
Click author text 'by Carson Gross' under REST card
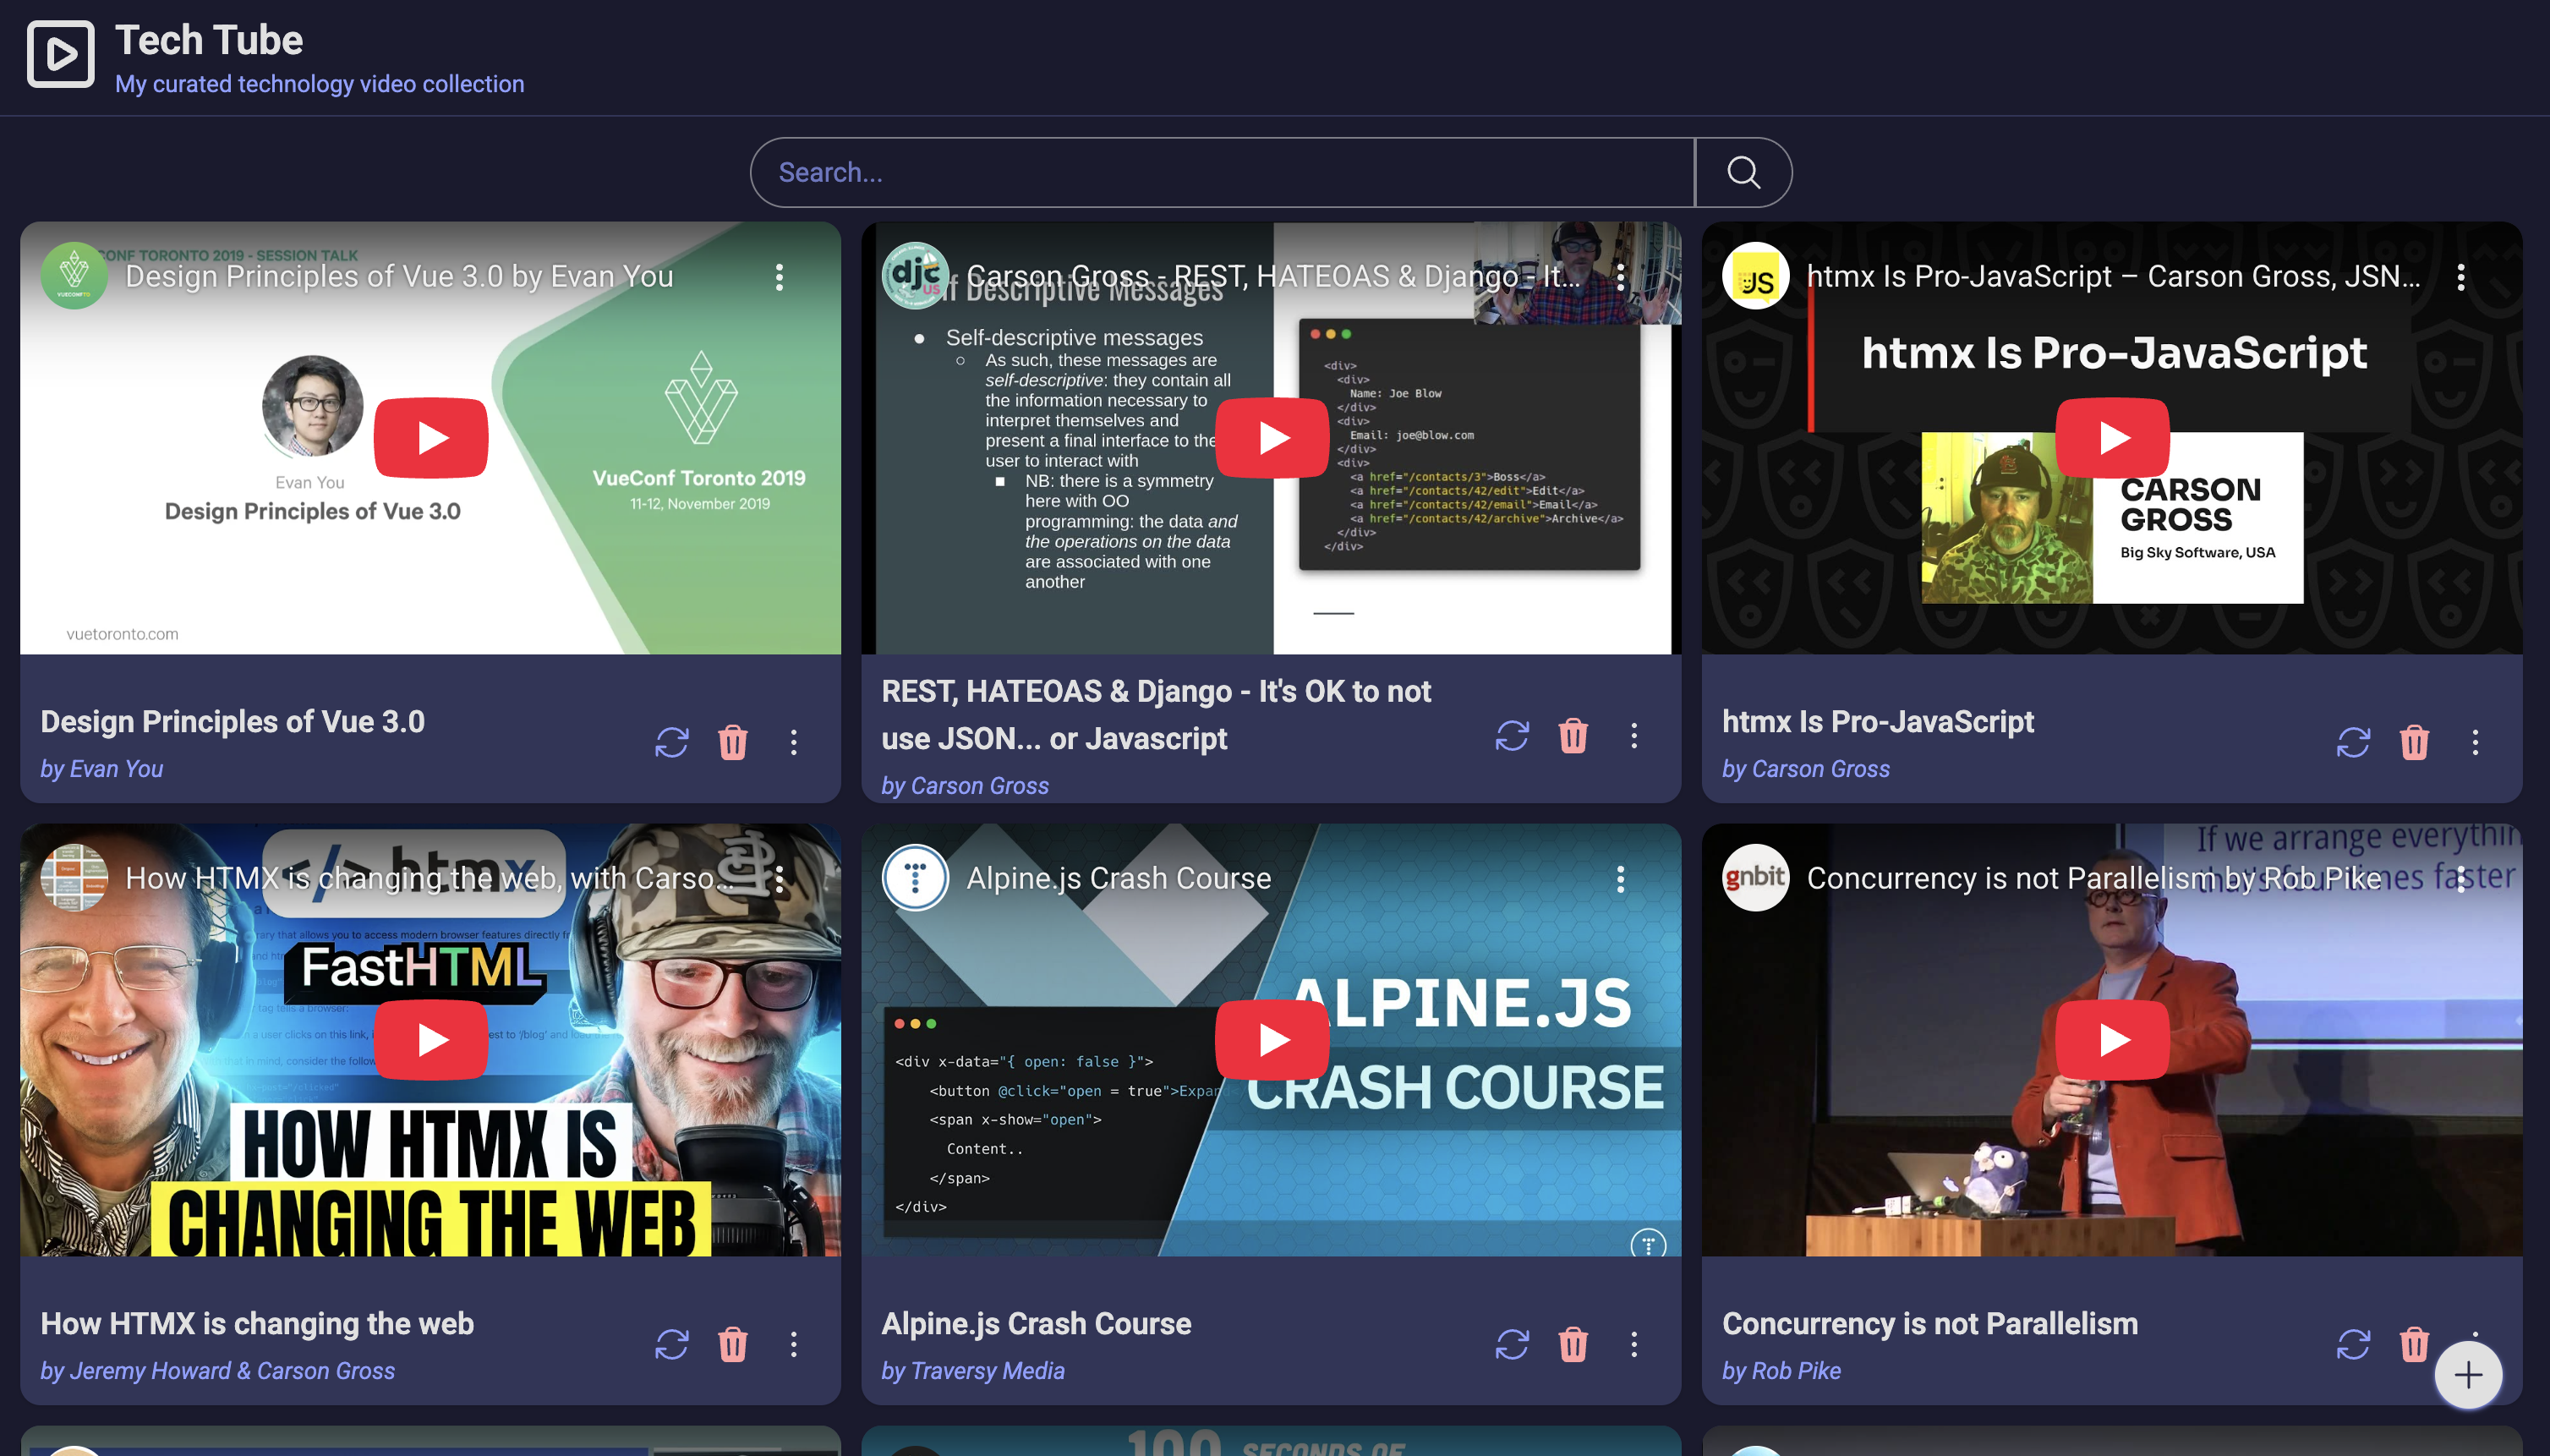(965, 786)
